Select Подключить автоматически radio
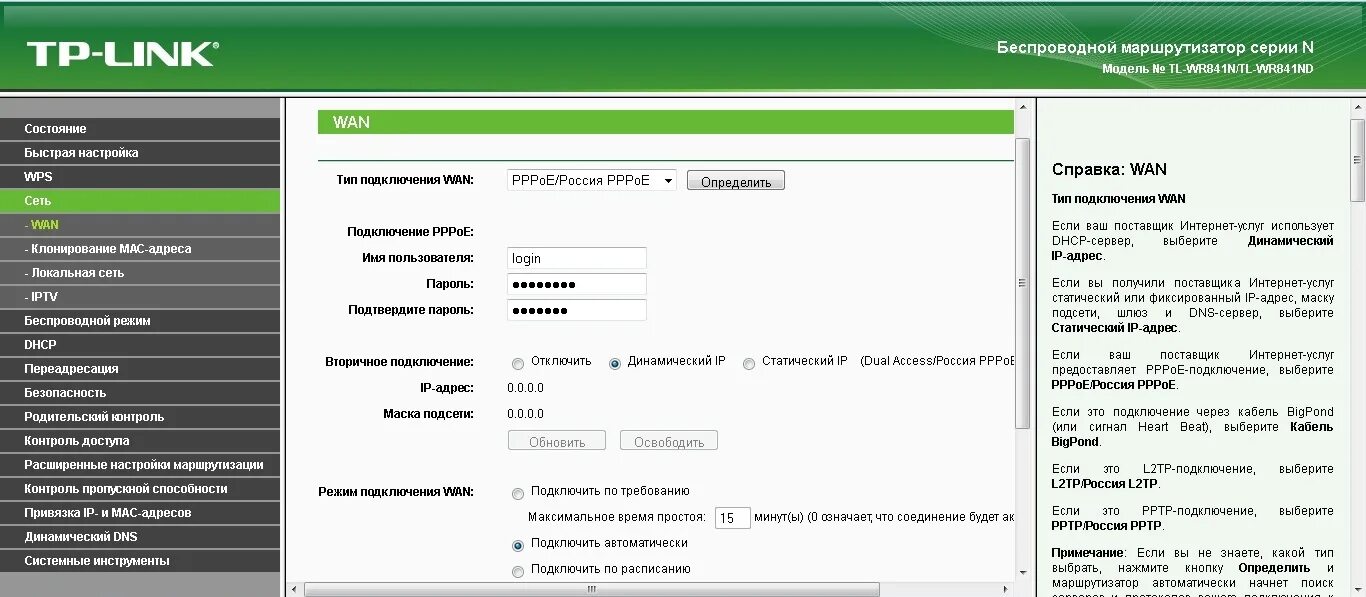1366x597 pixels. point(518,546)
